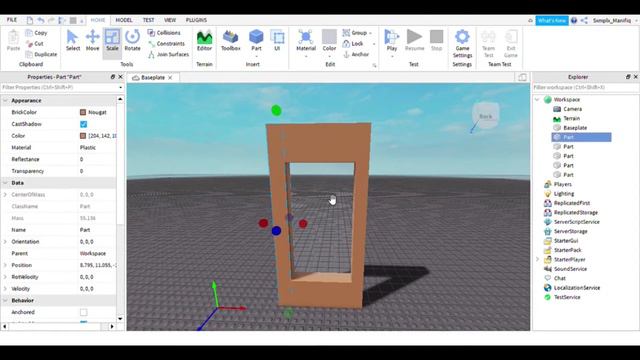Toggle the CastShadow checkbox
This screenshot has height=360, width=640.
click(83, 124)
